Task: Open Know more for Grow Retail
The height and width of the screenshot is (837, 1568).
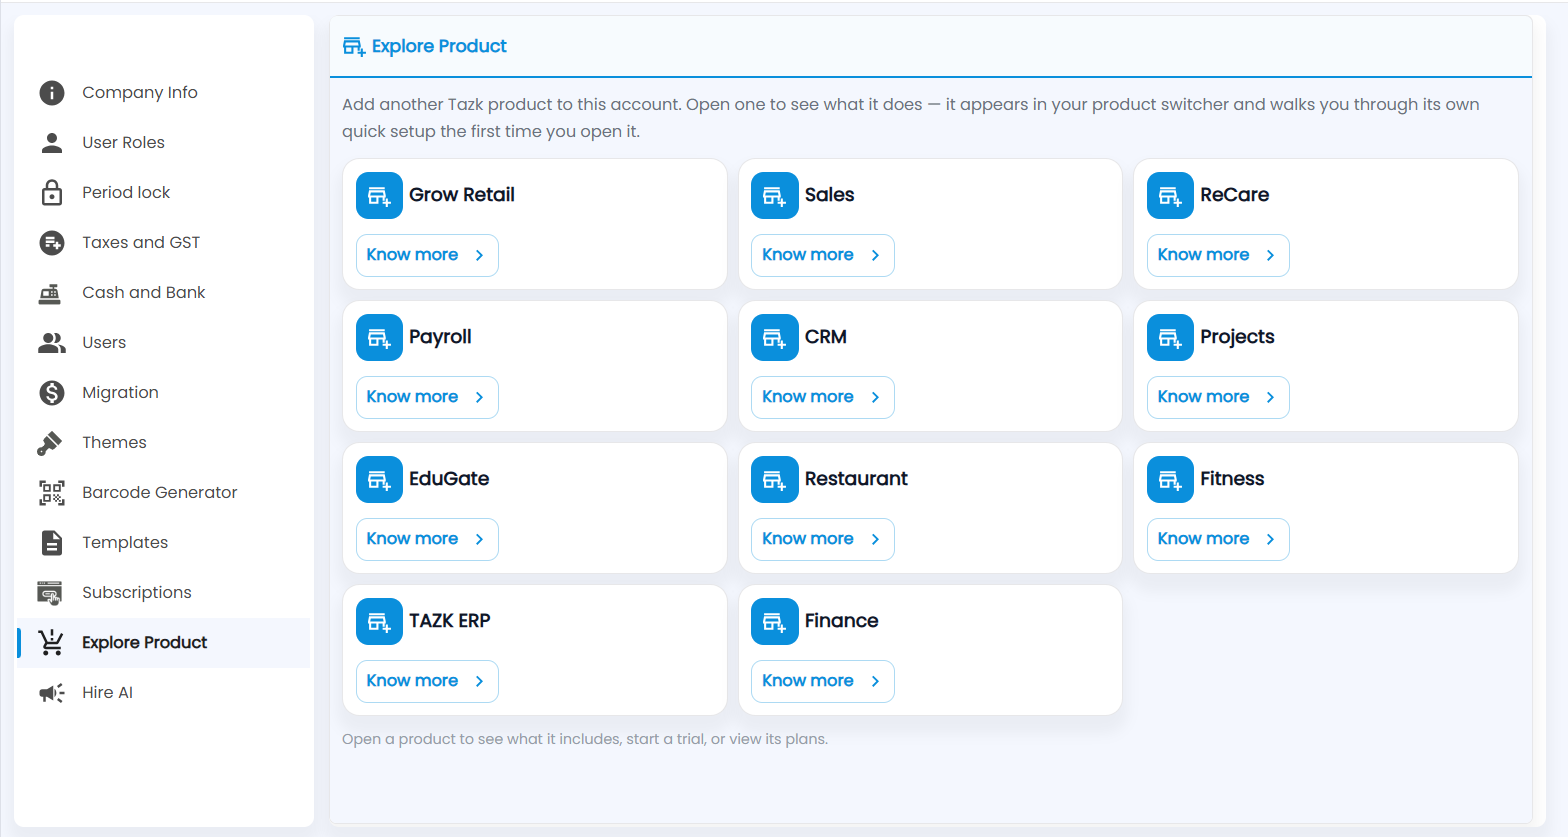Action: pos(427,255)
